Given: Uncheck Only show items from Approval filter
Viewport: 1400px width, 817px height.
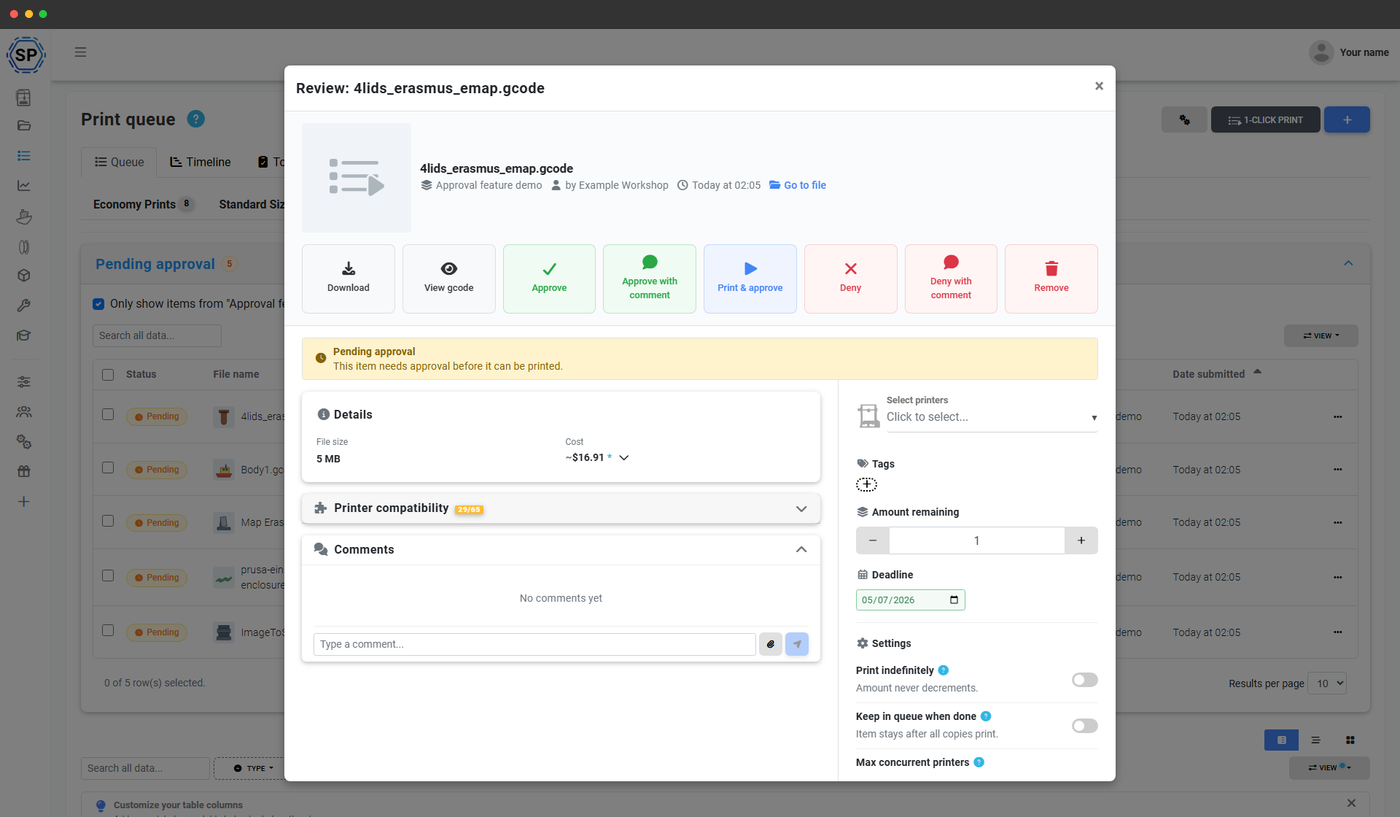Looking at the screenshot, I should pyautogui.click(x=98, y=304).
